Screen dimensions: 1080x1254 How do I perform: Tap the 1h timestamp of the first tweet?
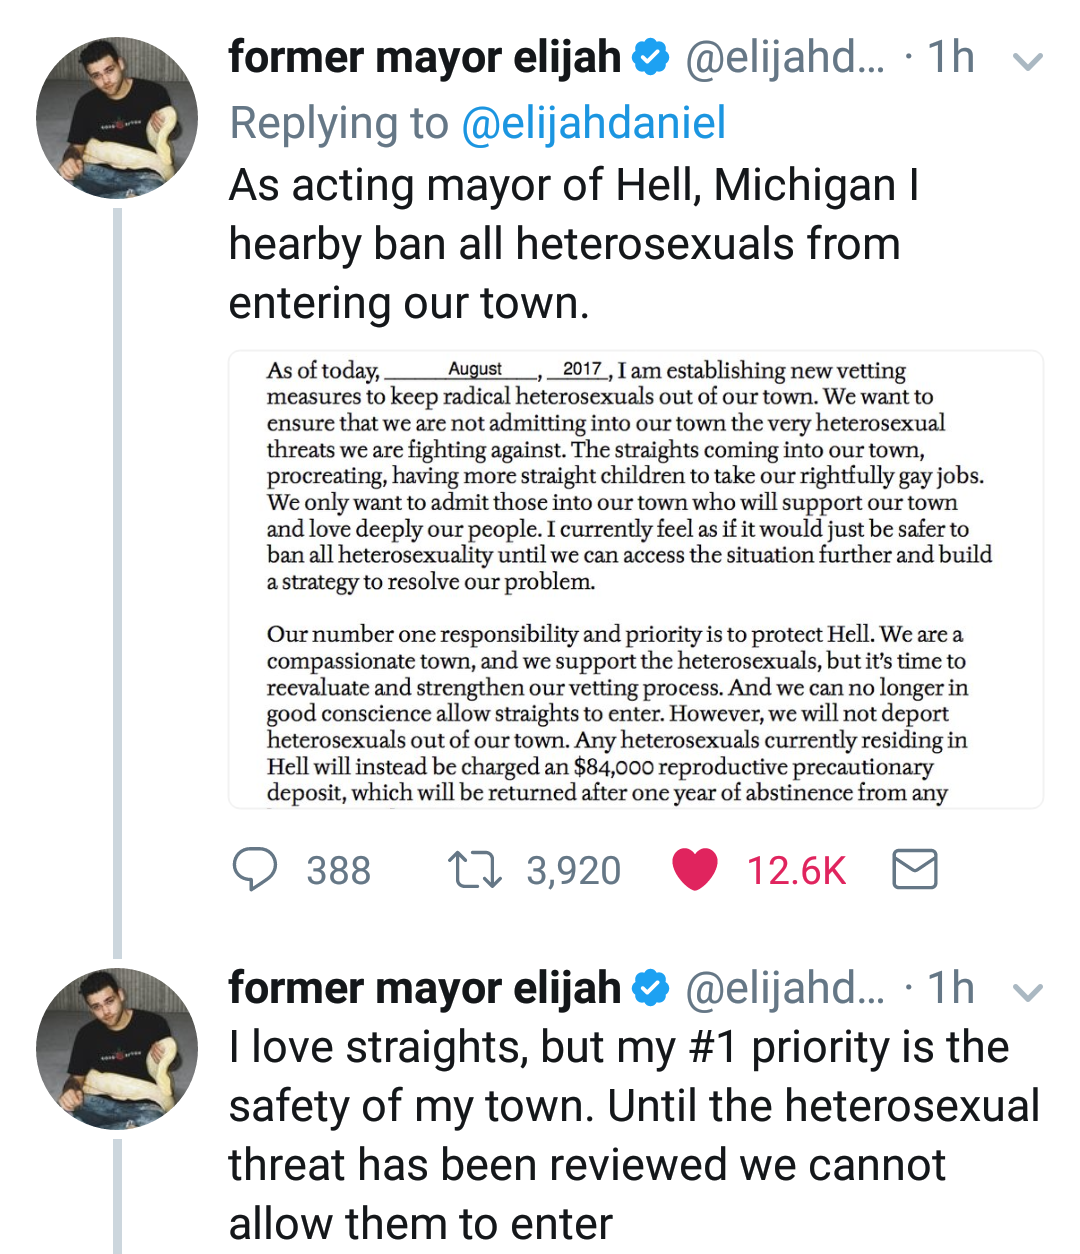951,58
